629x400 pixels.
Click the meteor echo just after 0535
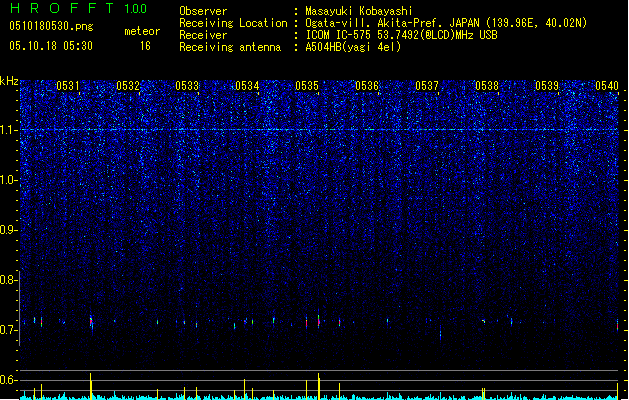pyautogui.click(x=319, y=321)
